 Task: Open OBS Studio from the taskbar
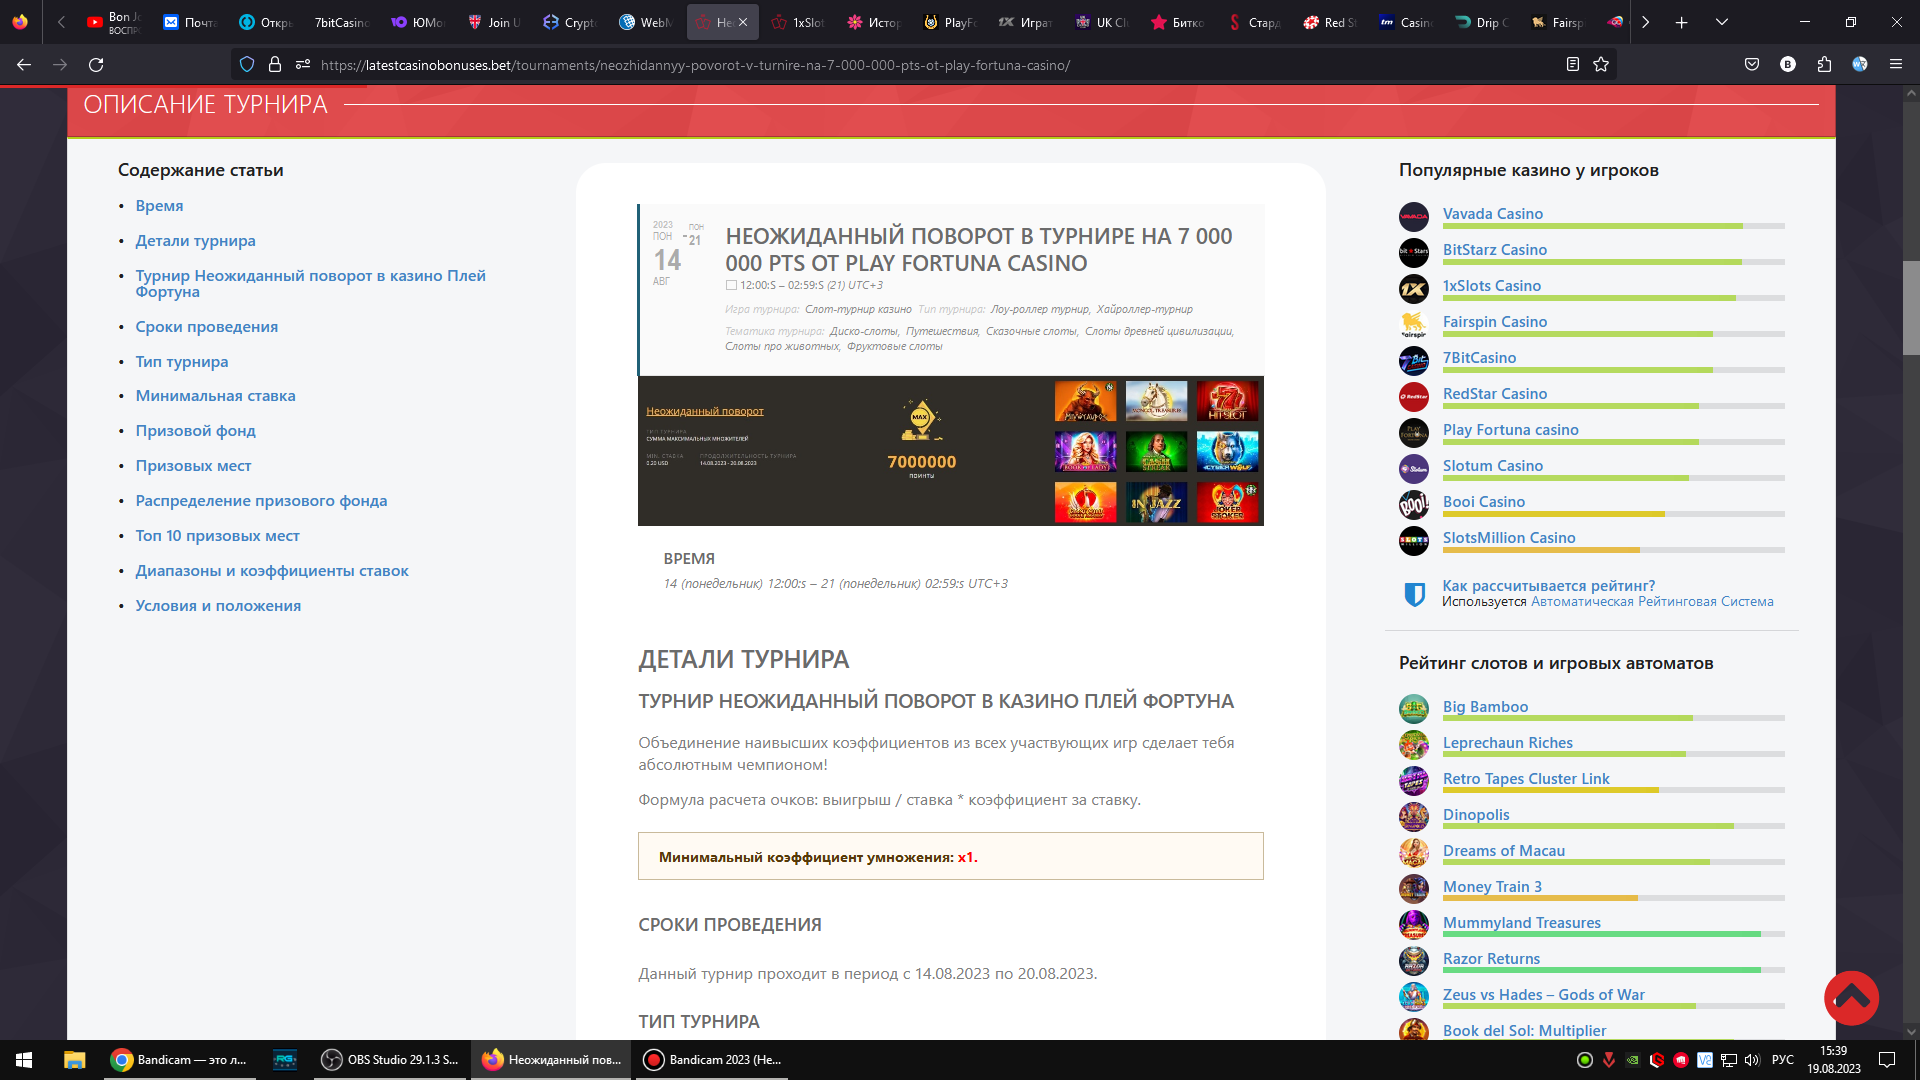coord(391,1059)
